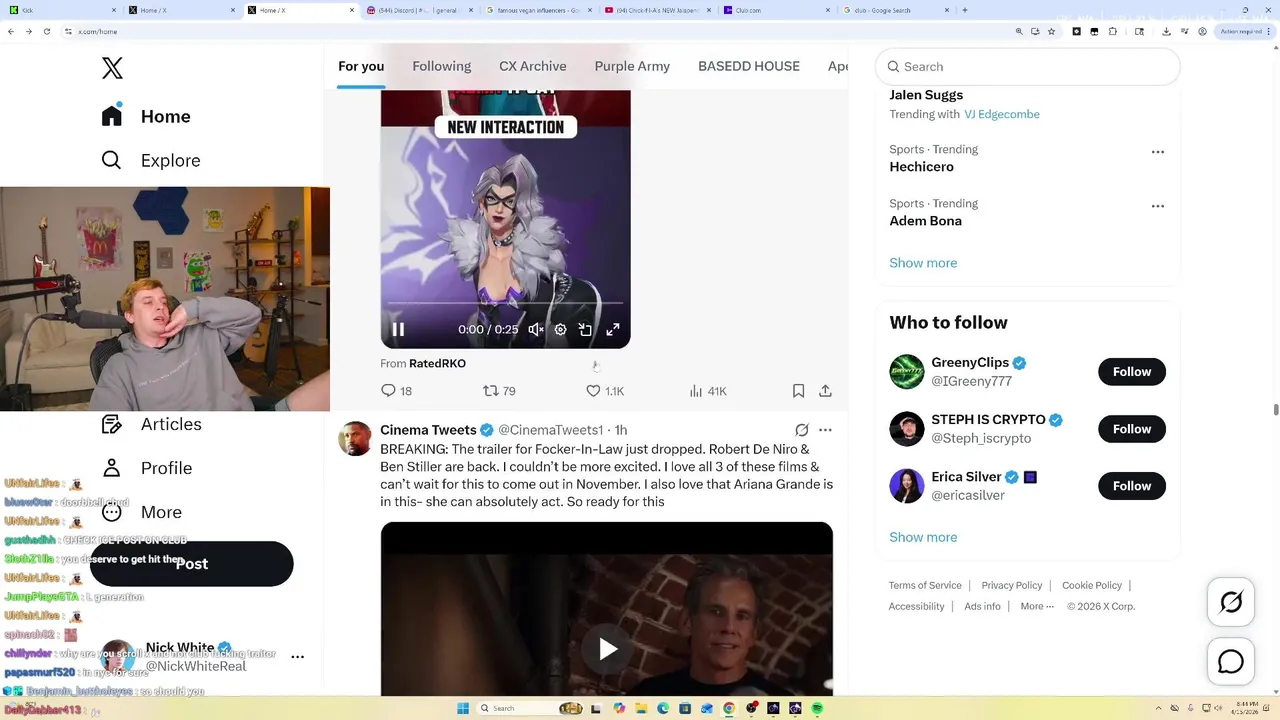
Task: Open the Accessibility footer link
Action: pyautogui.click(x=917, y=606)
